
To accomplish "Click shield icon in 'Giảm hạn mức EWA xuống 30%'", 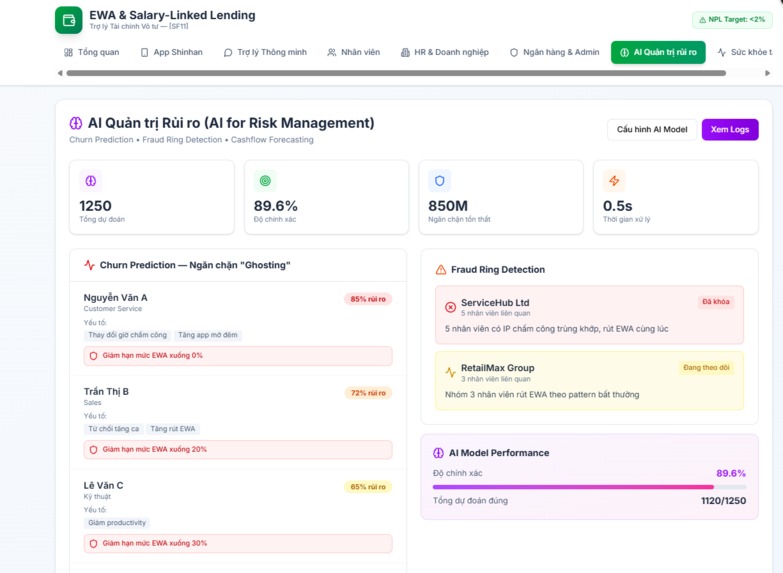I will tap(93, 544).
